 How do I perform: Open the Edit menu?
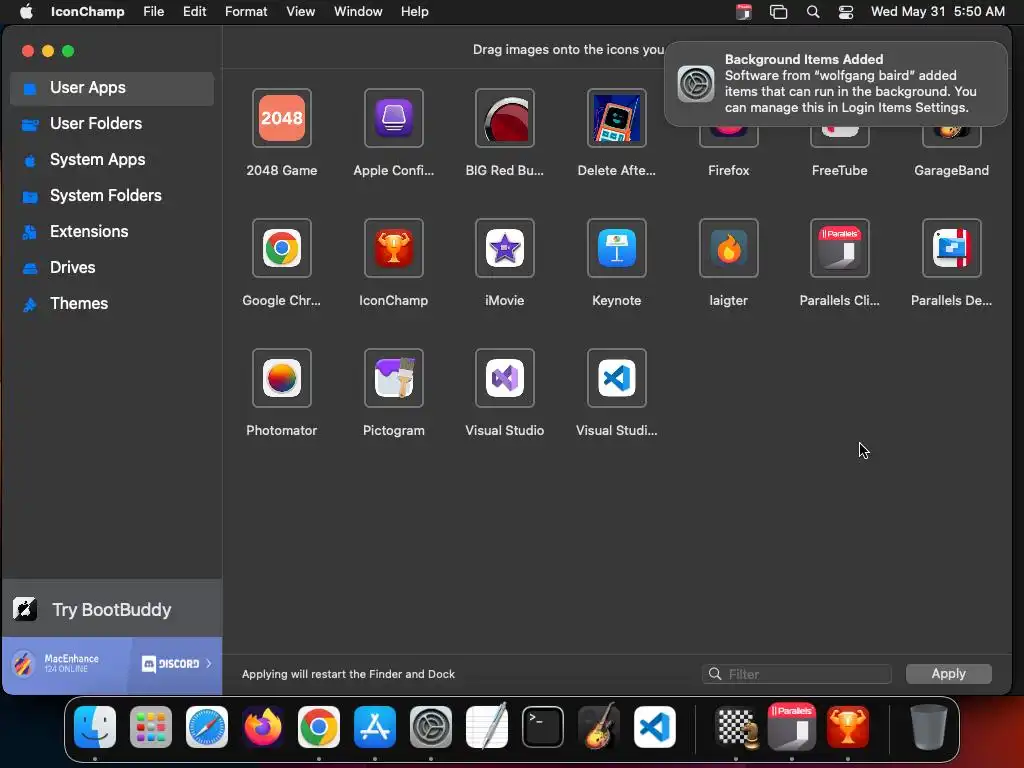(x=194, y=12)
